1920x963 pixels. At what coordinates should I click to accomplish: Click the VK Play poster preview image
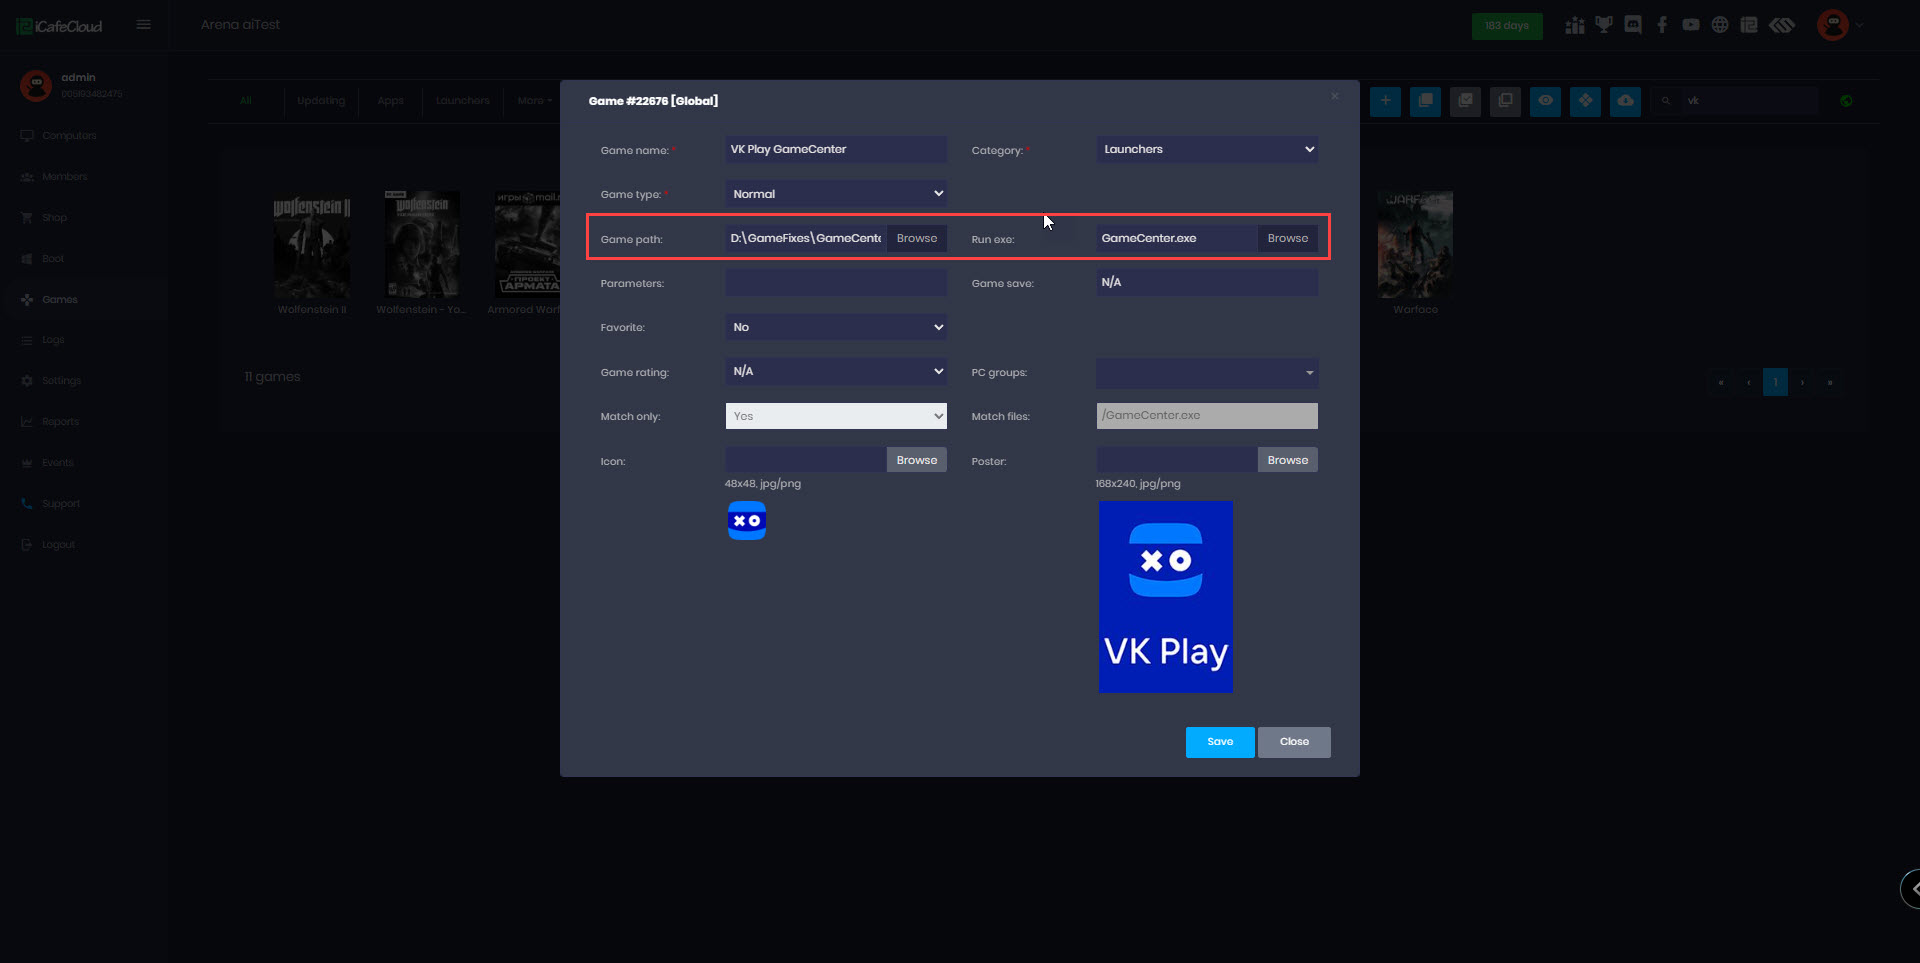click(x=1165, y=597)
